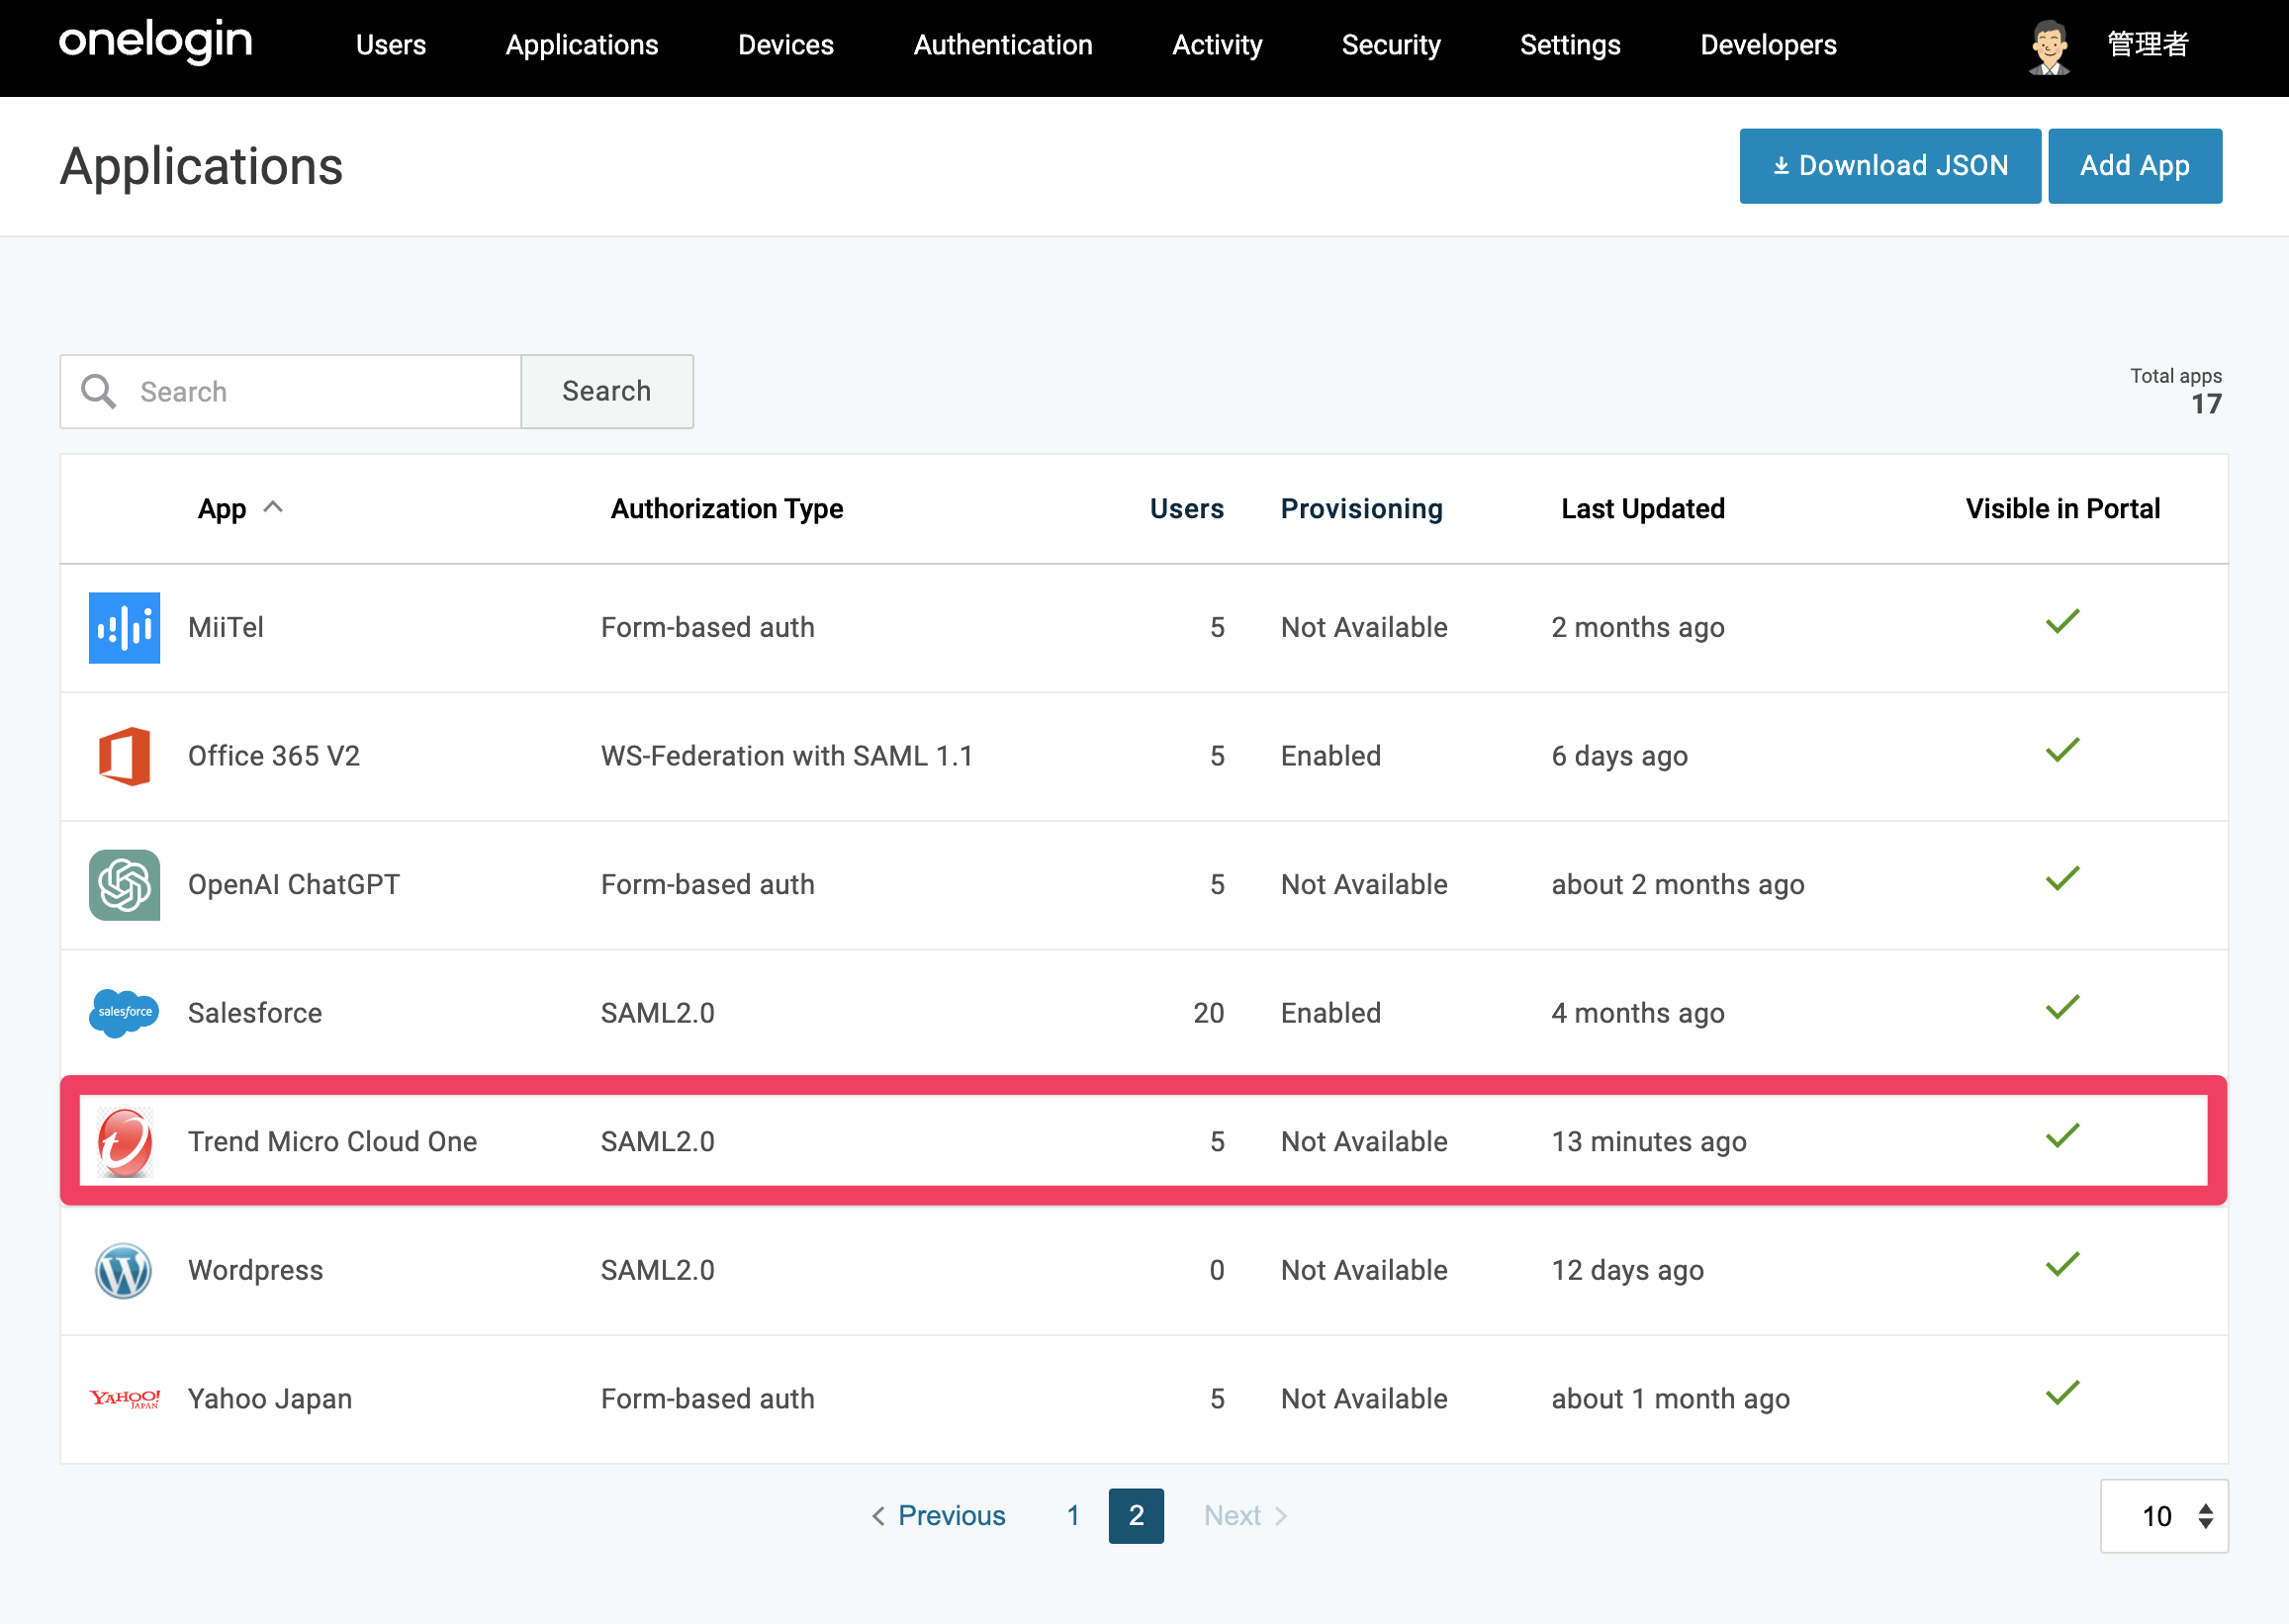This screenshot has height=1624, width=2289.
Task: Click the administrator avatar icon
Action: 2049,46
